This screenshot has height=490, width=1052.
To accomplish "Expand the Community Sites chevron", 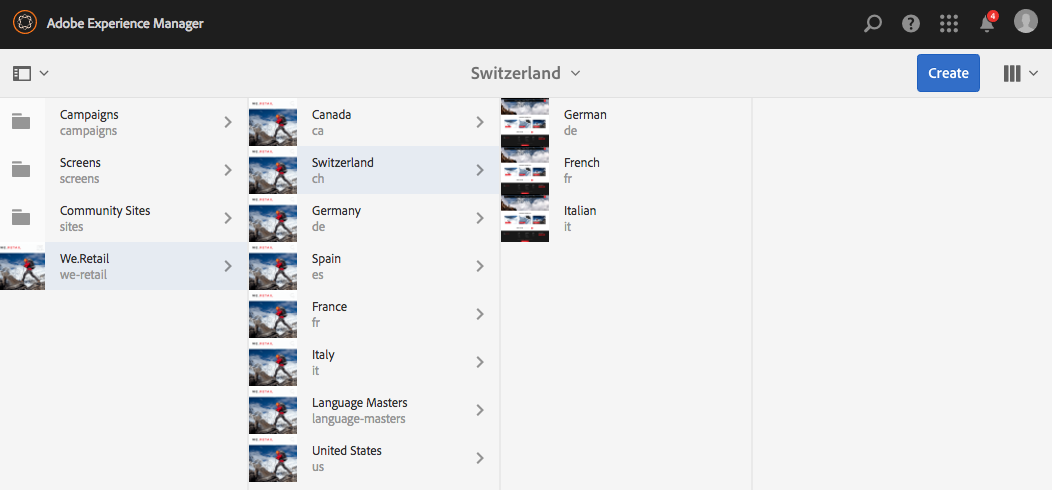I will (x=228, y=218).
